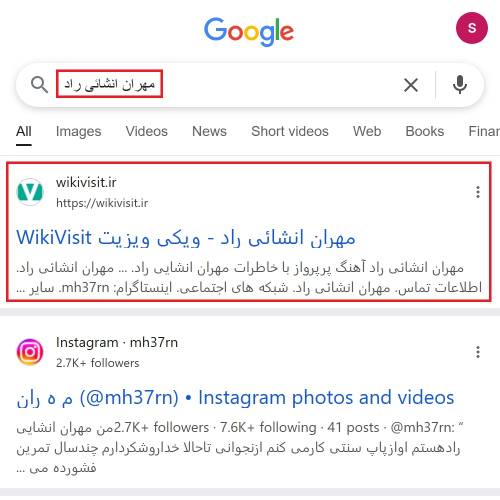Switch to the Videos tab

(146, 131)
